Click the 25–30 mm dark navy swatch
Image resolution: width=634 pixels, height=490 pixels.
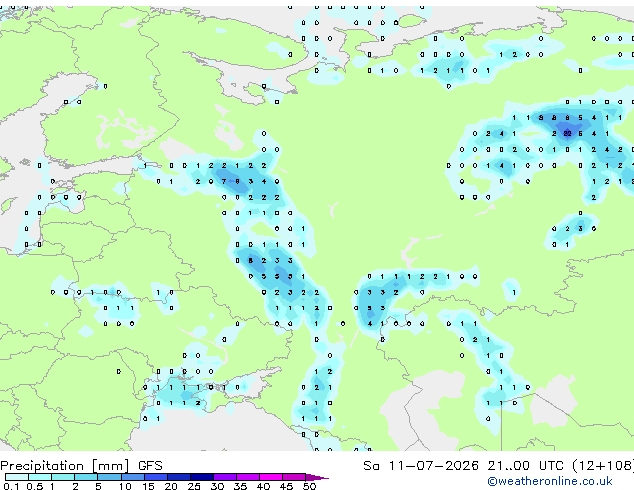pos(202,477)
